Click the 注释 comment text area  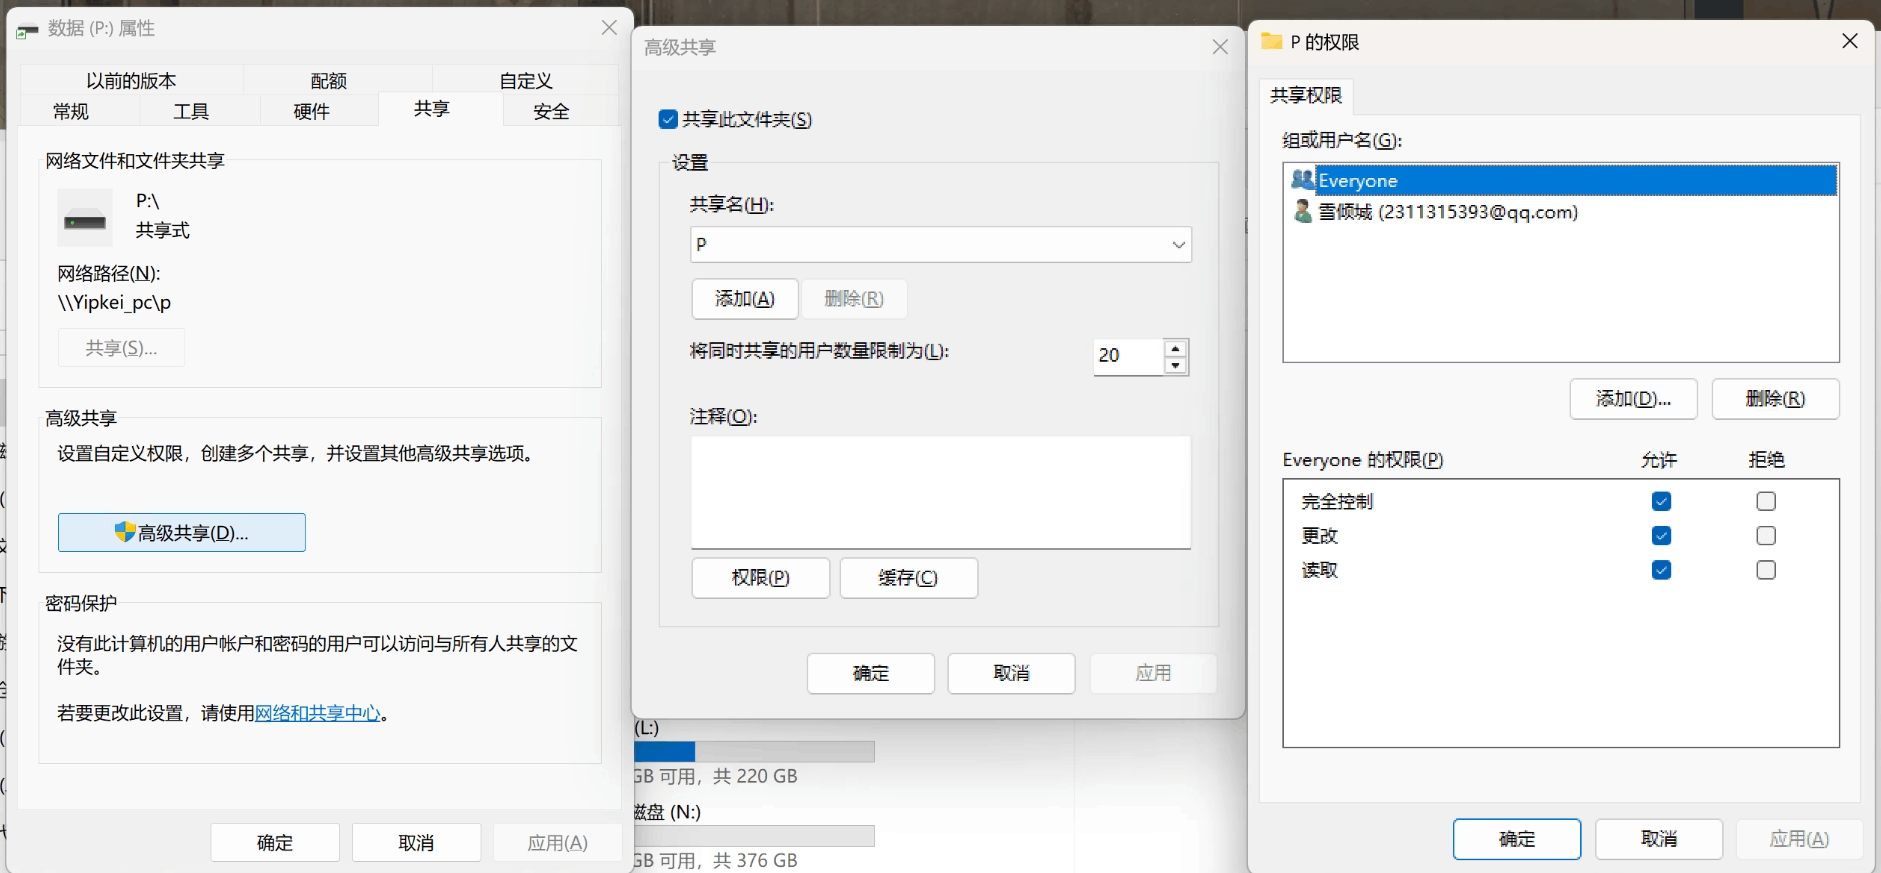pyautogui.click(x=941, y=492)
